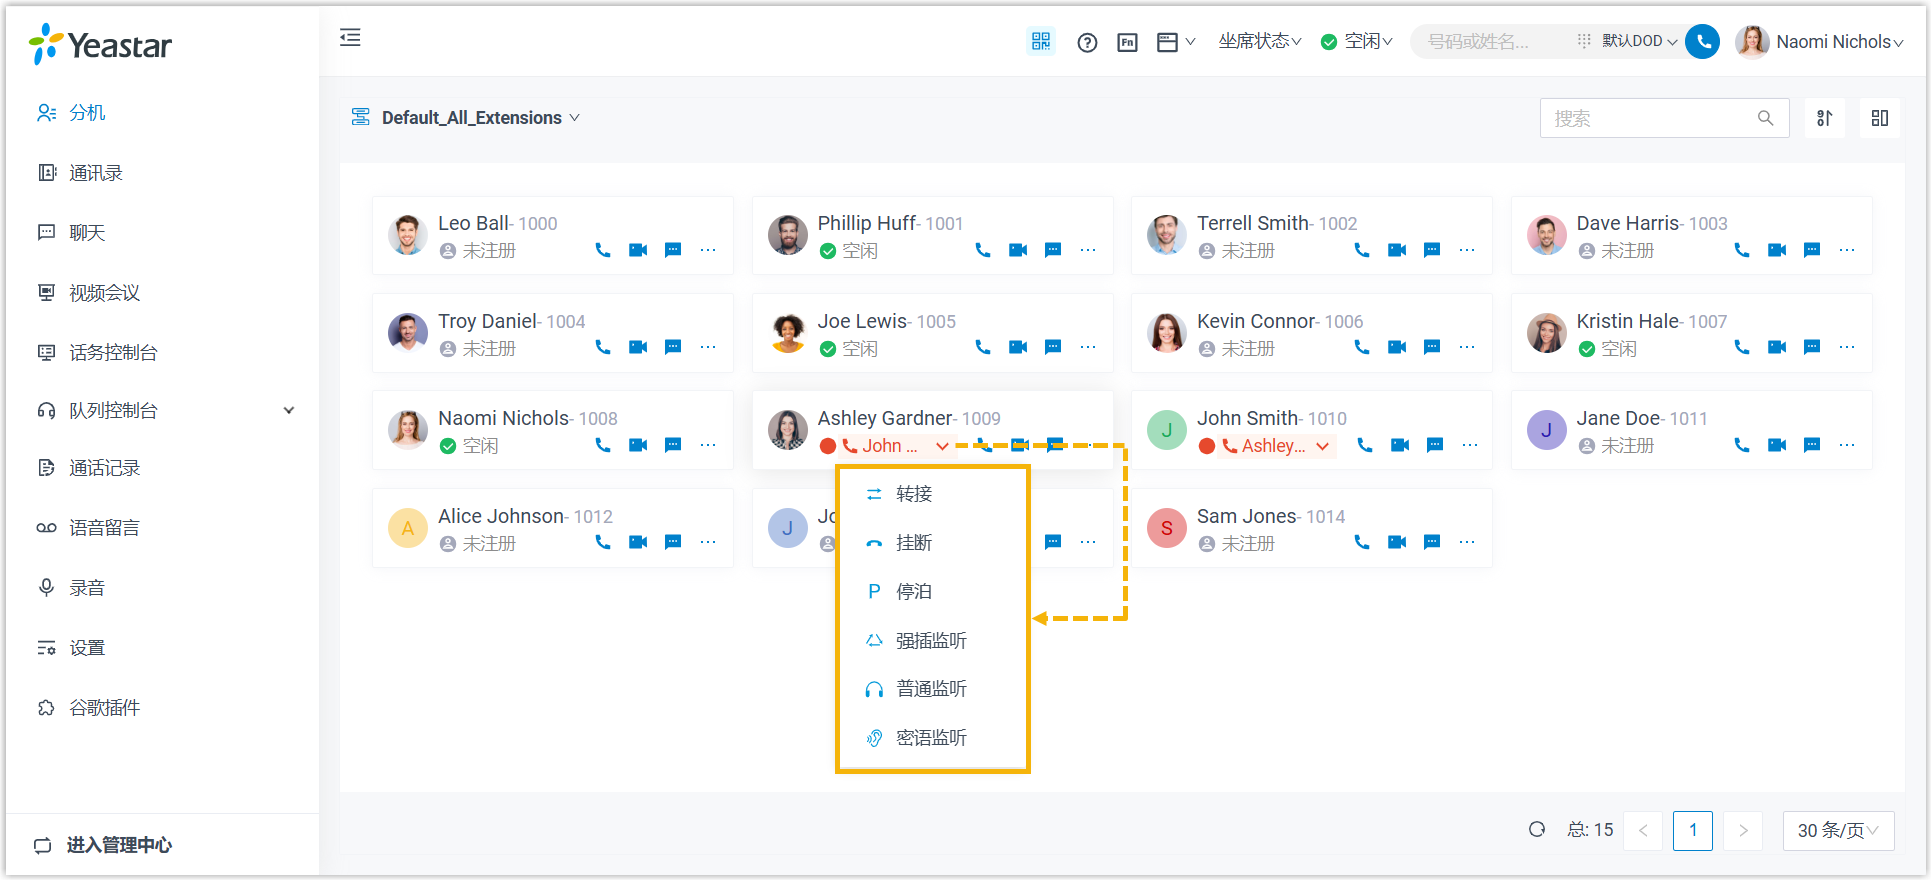Click 进入管理中心 at sidebar bottom

(118, 845)
